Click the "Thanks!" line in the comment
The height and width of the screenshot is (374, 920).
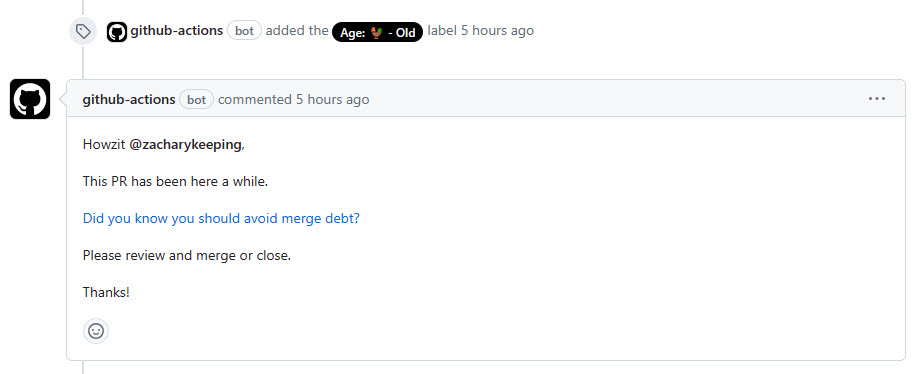pos(106,292)
